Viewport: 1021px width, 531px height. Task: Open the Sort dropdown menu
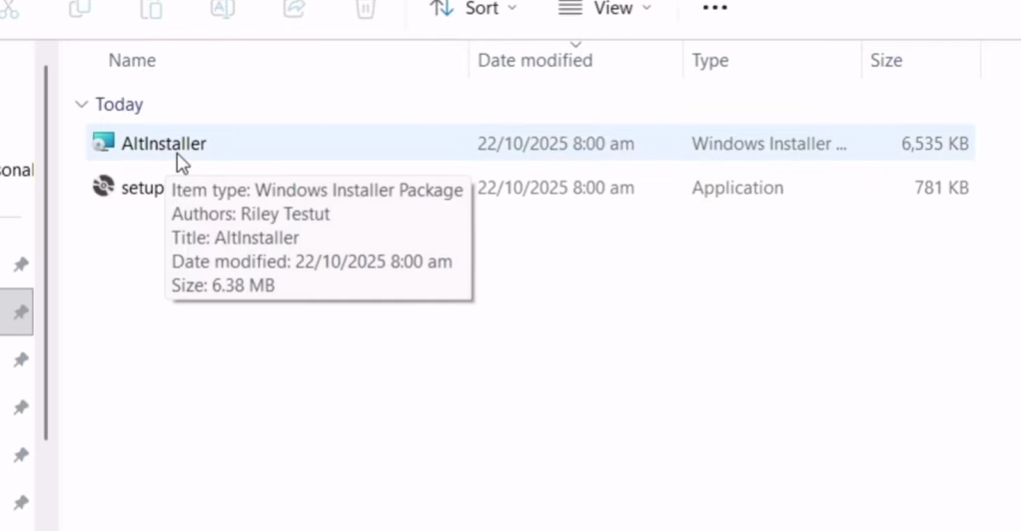(474, 9)
